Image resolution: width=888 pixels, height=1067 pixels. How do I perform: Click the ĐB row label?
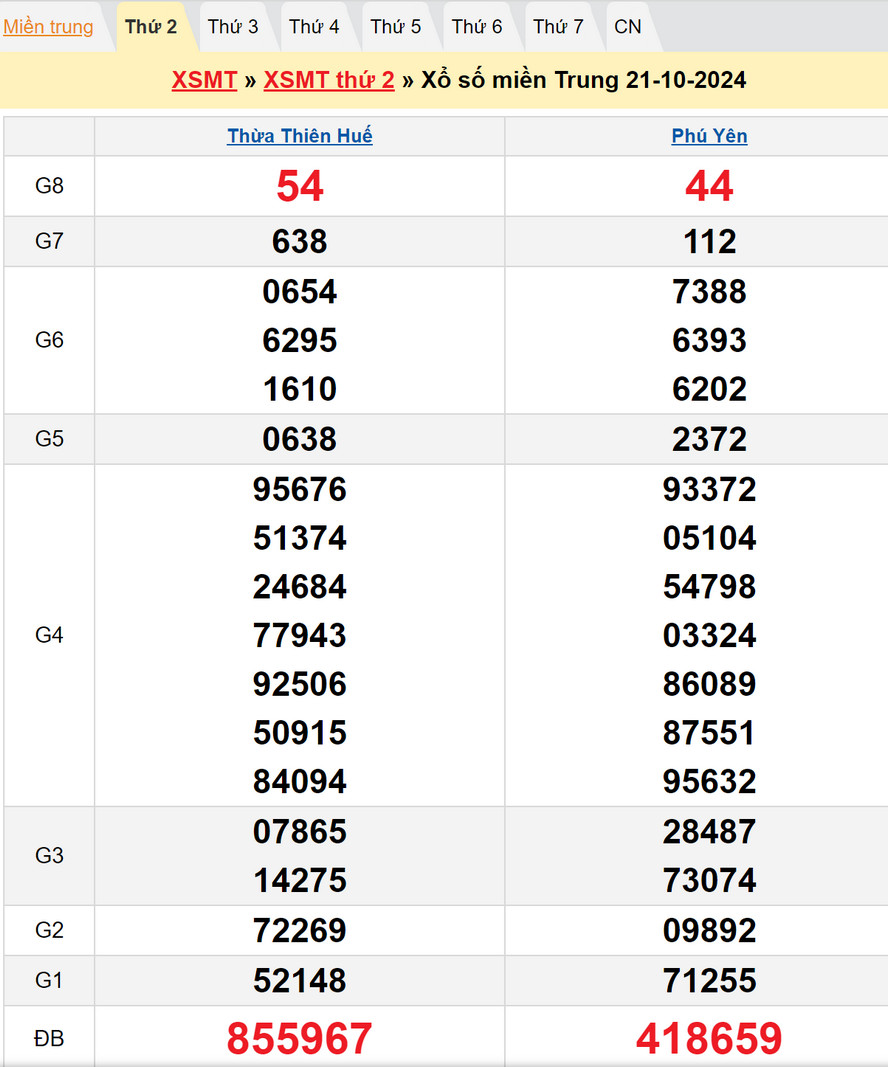[49, 1039]
